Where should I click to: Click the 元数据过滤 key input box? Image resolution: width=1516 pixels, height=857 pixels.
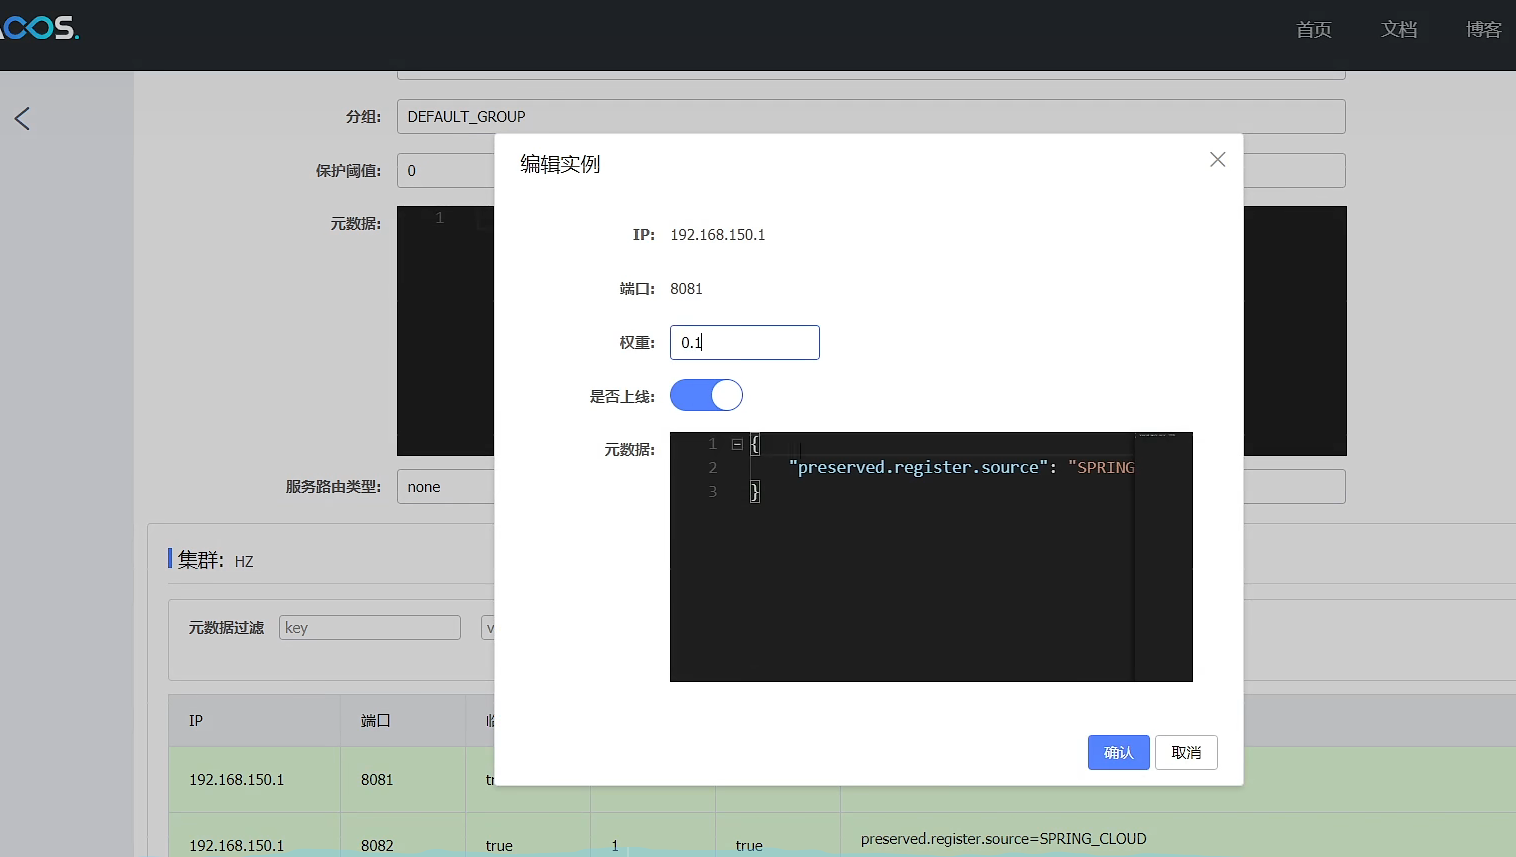pyautogui.click(x=369, y=628)
